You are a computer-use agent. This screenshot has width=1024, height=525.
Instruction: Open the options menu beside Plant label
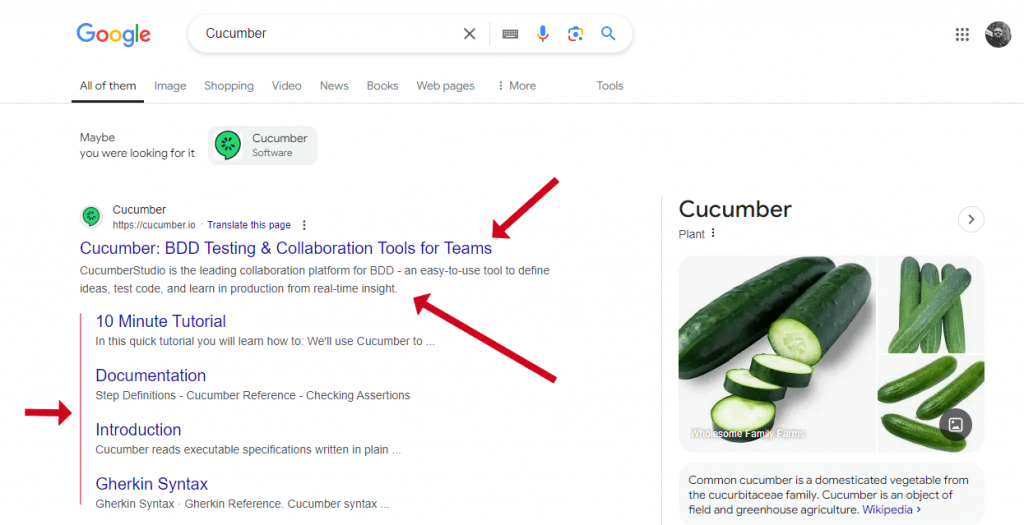(713, 233)
